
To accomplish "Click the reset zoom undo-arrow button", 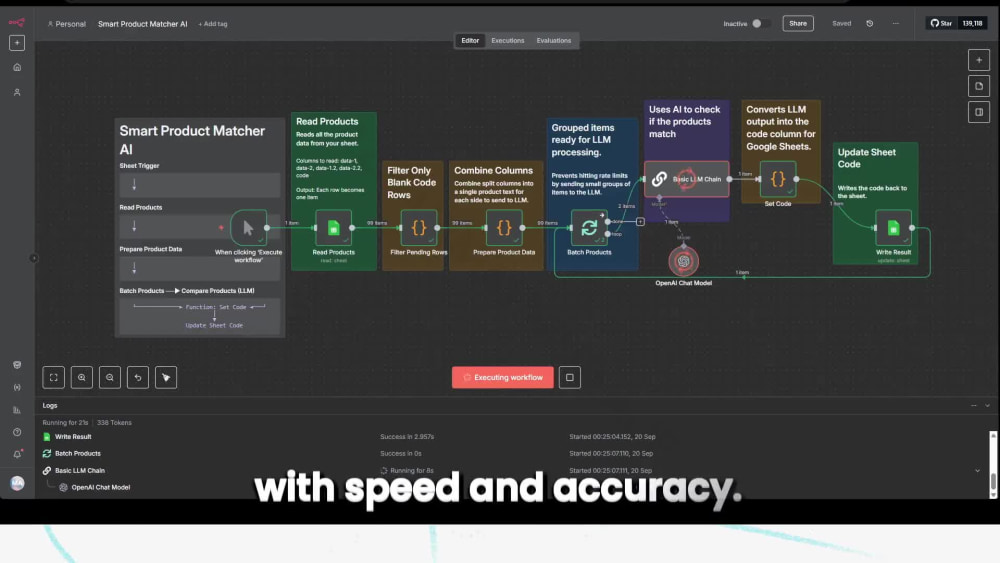I will (138, 377).
